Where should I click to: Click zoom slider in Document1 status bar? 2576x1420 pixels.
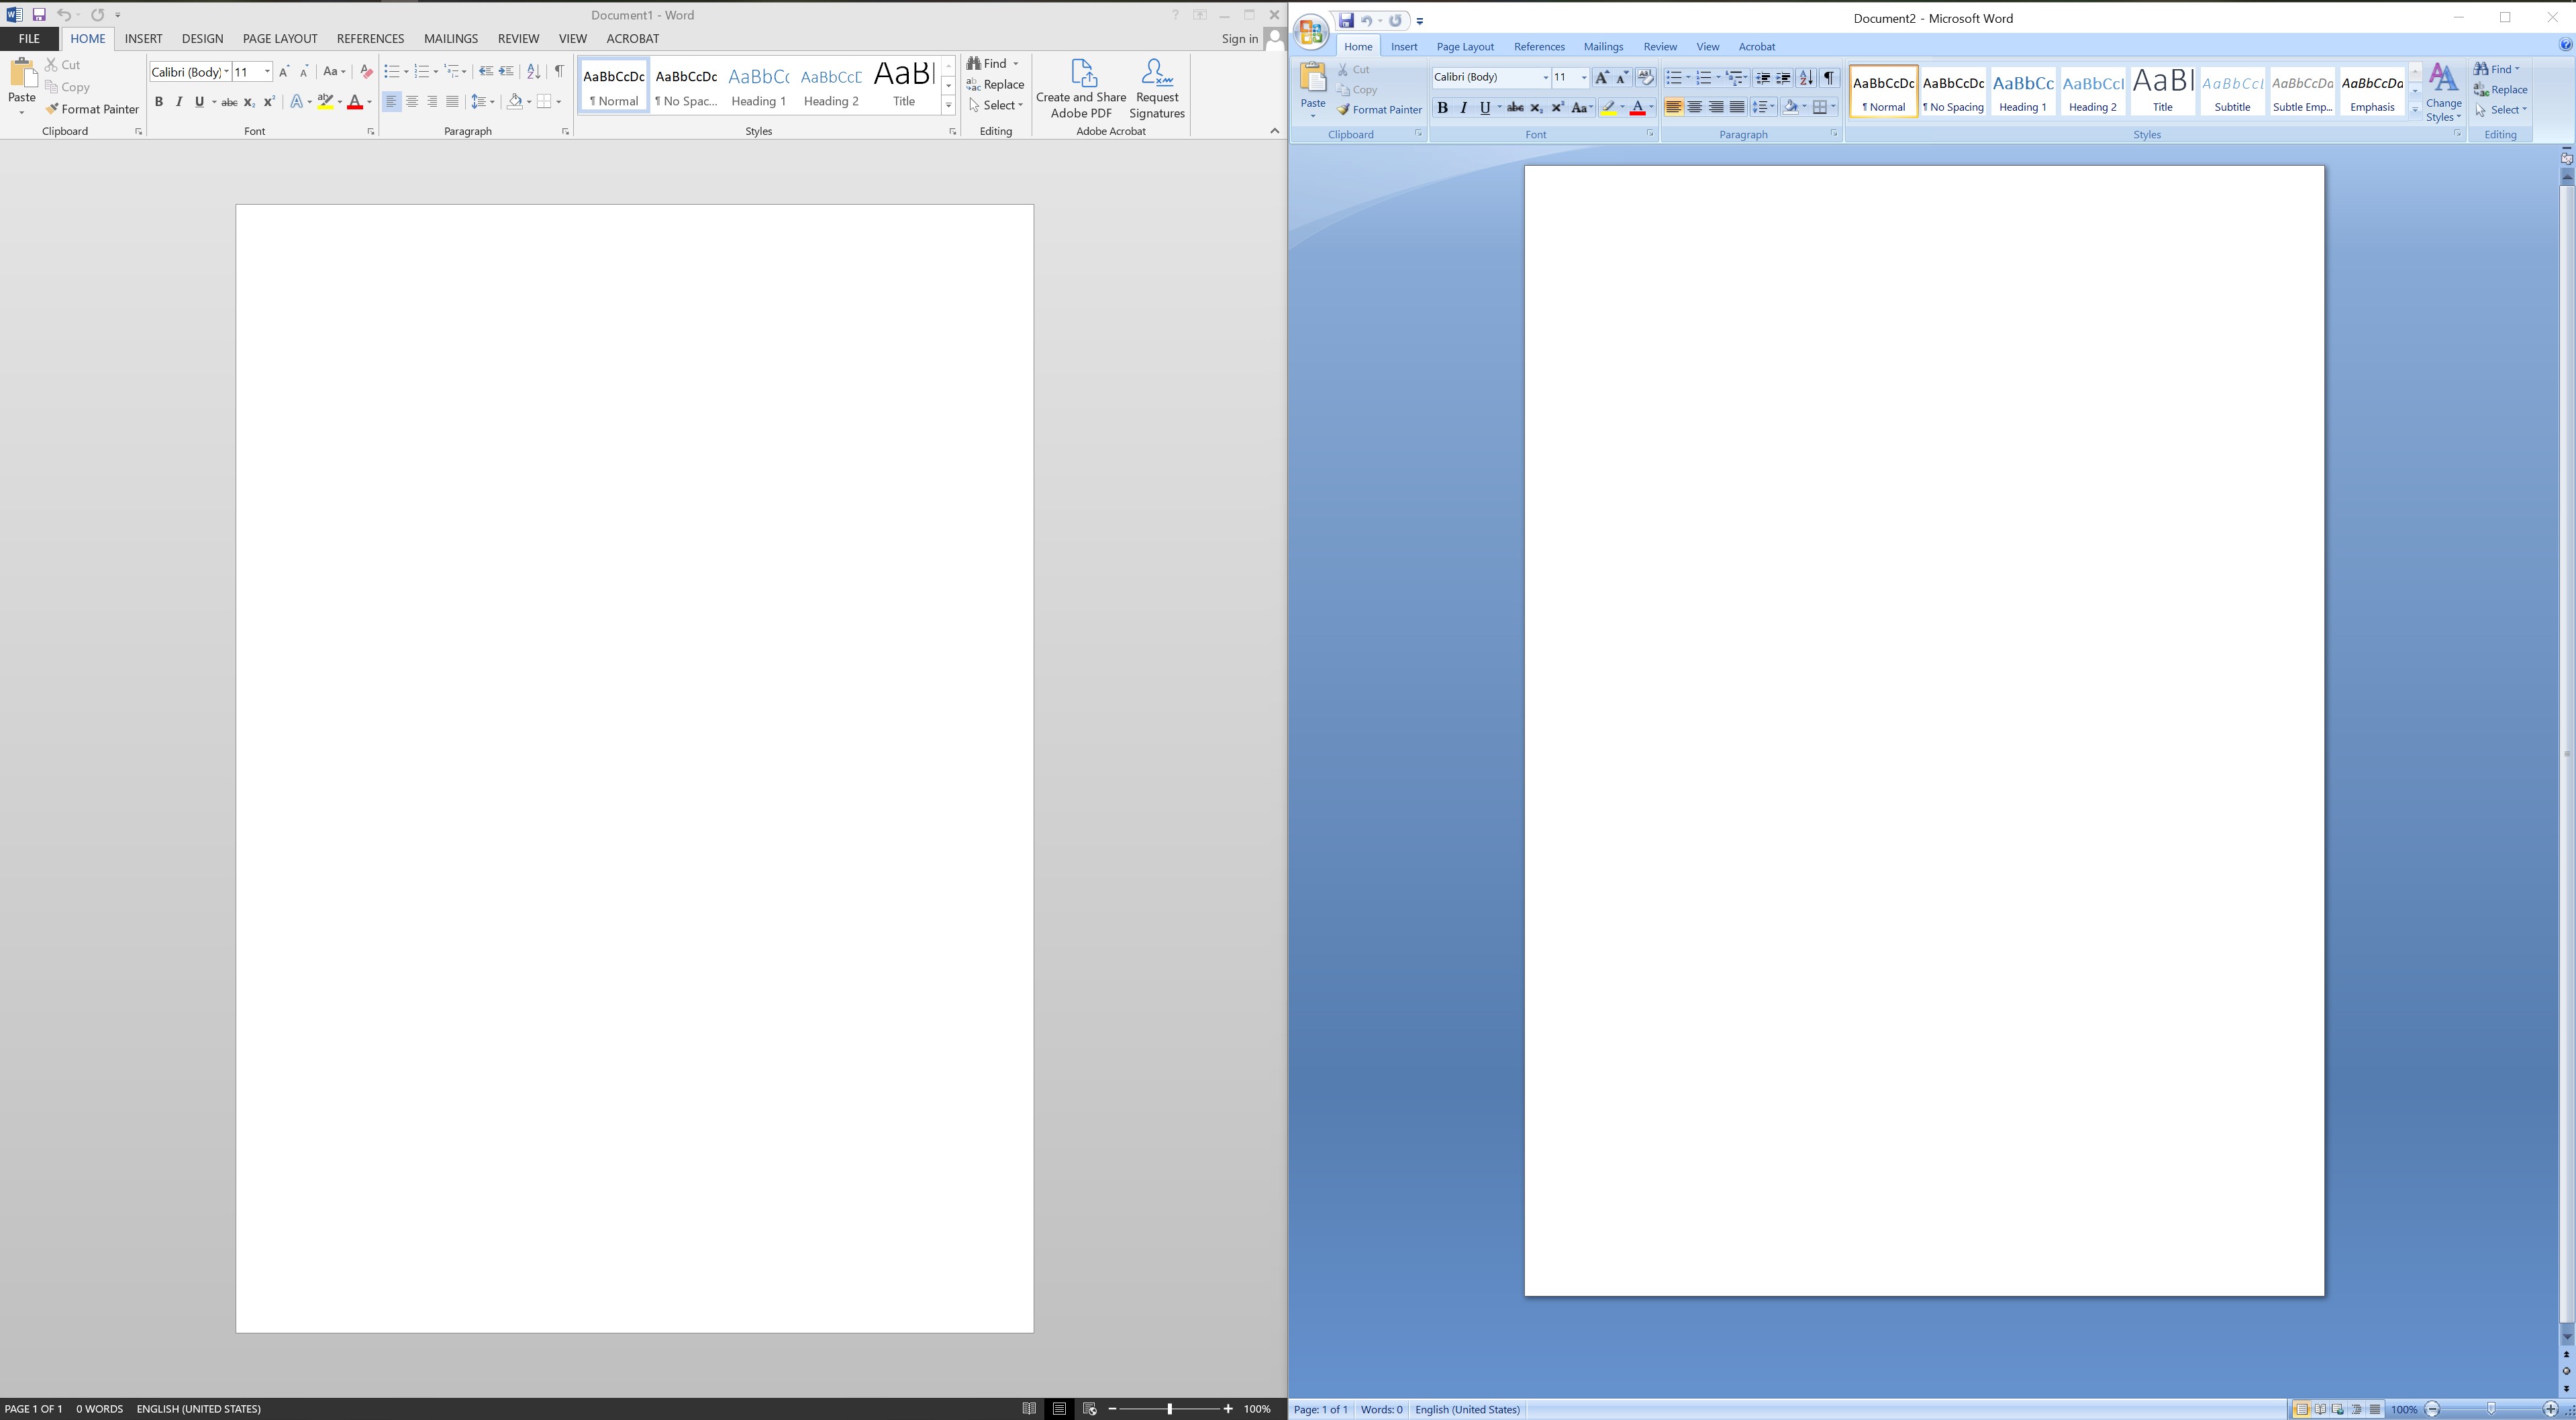click(1169, 1409)
